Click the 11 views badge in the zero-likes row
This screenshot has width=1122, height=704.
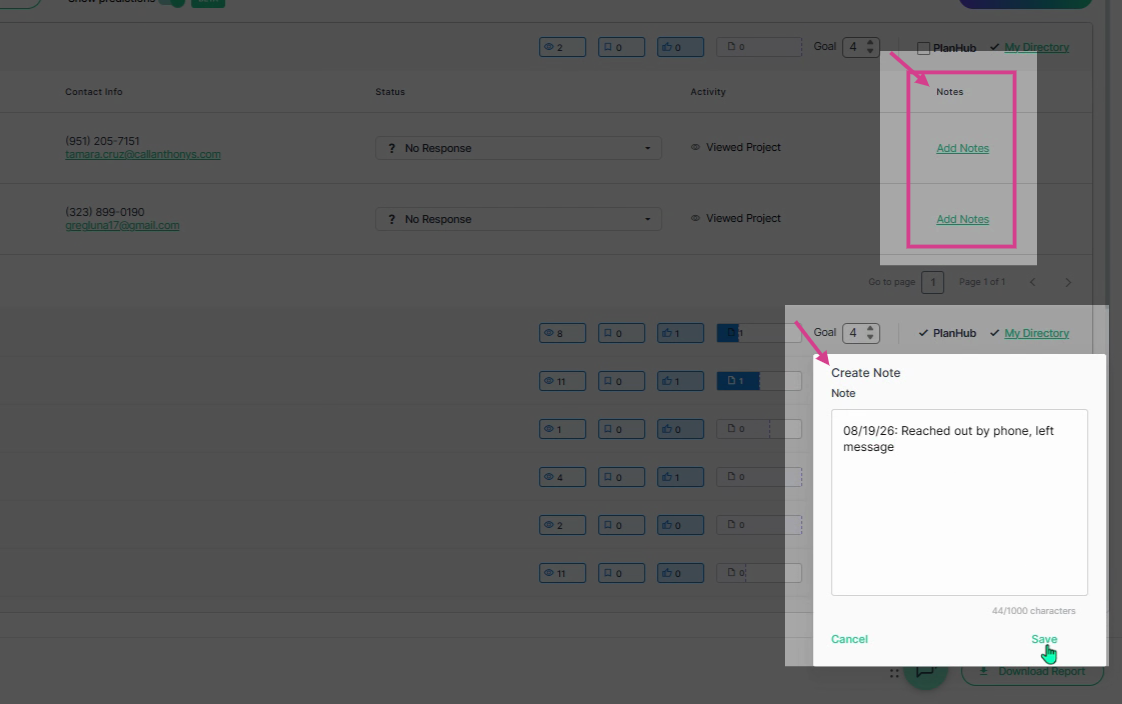(562, 573)
